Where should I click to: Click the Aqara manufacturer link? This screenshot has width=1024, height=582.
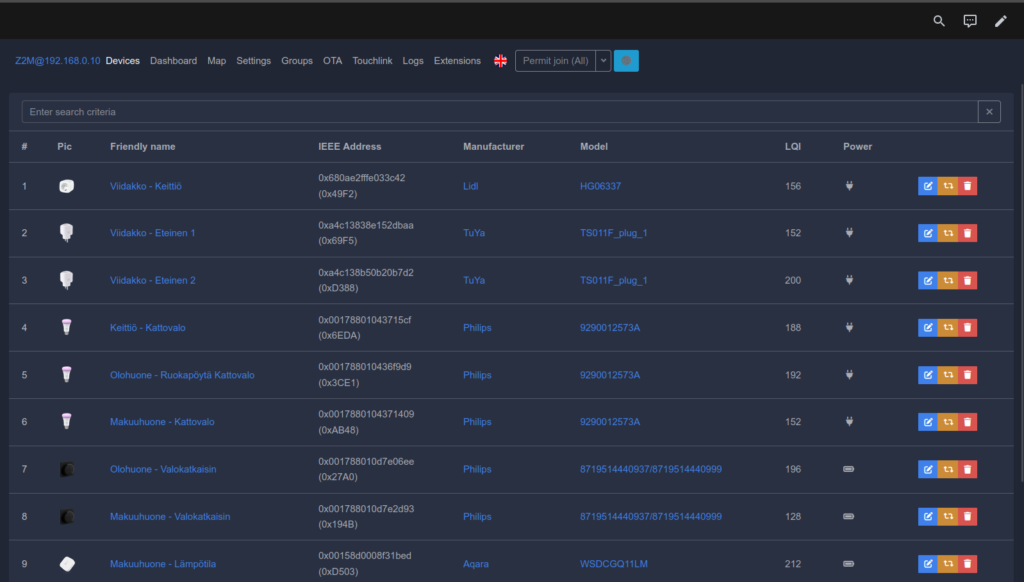475,564
